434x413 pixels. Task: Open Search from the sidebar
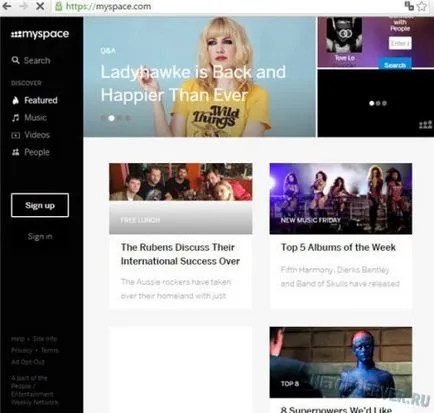(x=37, y=60)
